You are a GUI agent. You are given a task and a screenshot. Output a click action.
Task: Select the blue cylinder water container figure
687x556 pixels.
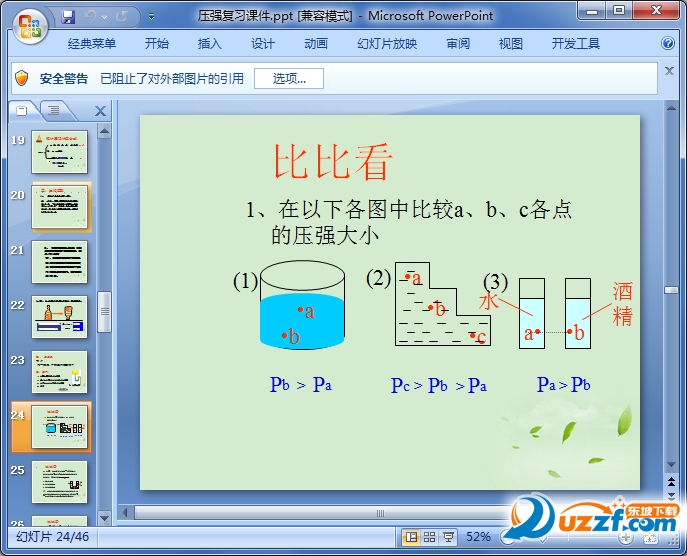coord(302,305)
